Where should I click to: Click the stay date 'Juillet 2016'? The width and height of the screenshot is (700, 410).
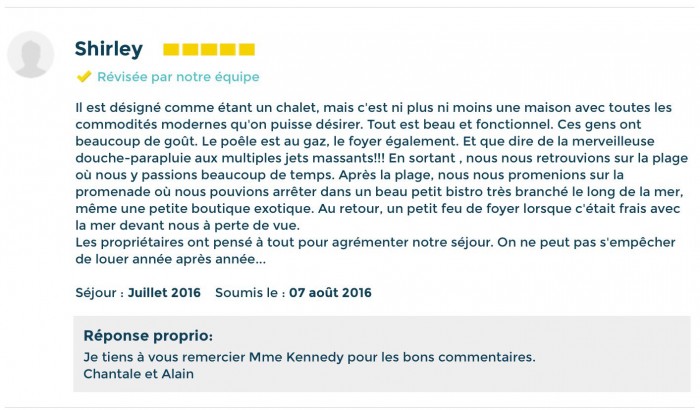tap(164, 293)
